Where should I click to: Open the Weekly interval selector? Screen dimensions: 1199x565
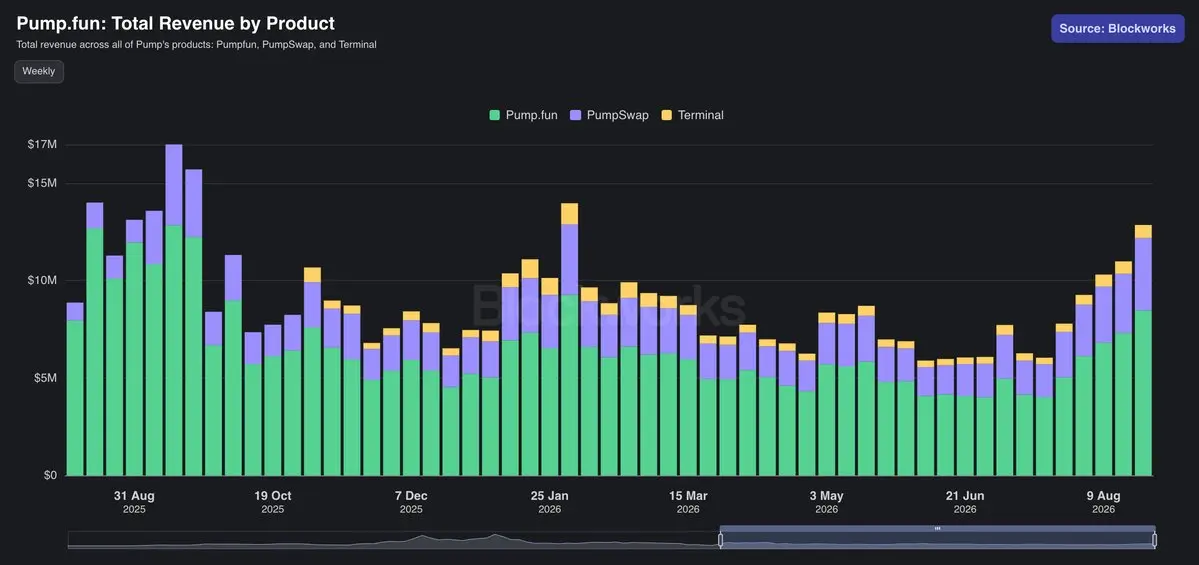(38, 71)
